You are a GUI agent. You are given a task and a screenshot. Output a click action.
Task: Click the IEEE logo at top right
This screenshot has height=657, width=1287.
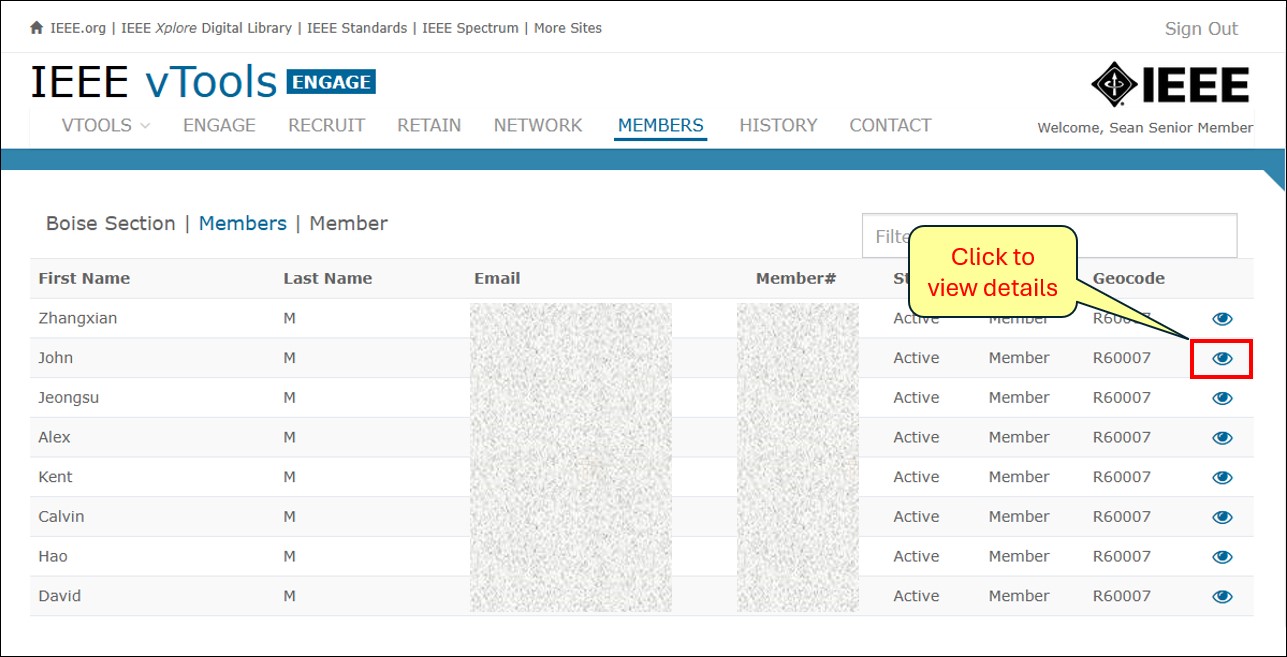[x=1170, y=84]
